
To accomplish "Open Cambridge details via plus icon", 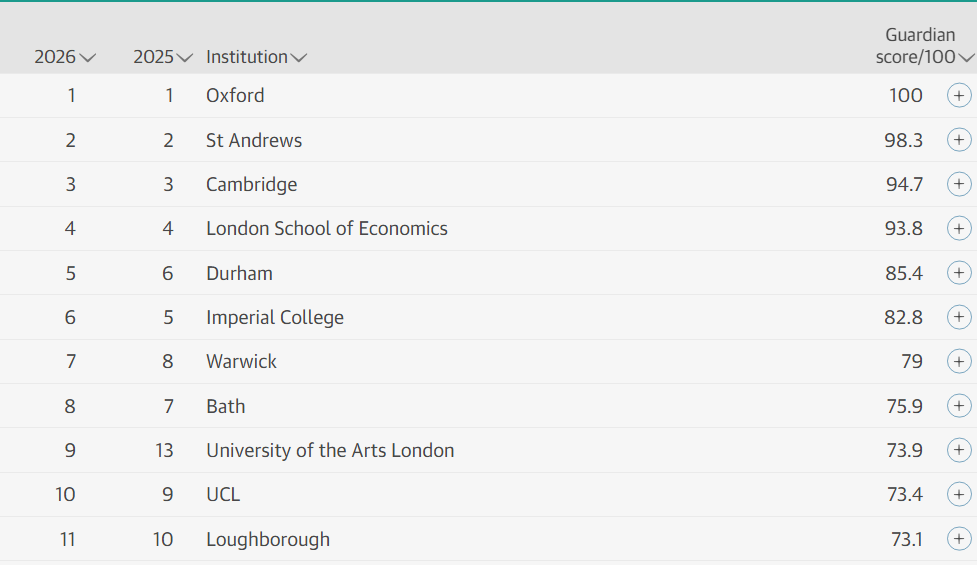I will pos(959,184).
